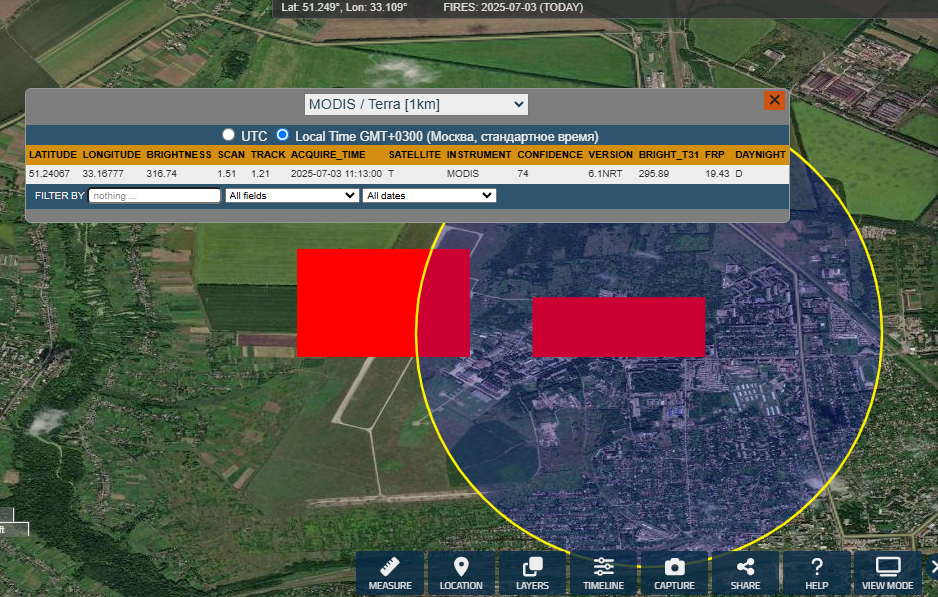
Task: Select the FRP value 19.43
Action: (717, 173)
